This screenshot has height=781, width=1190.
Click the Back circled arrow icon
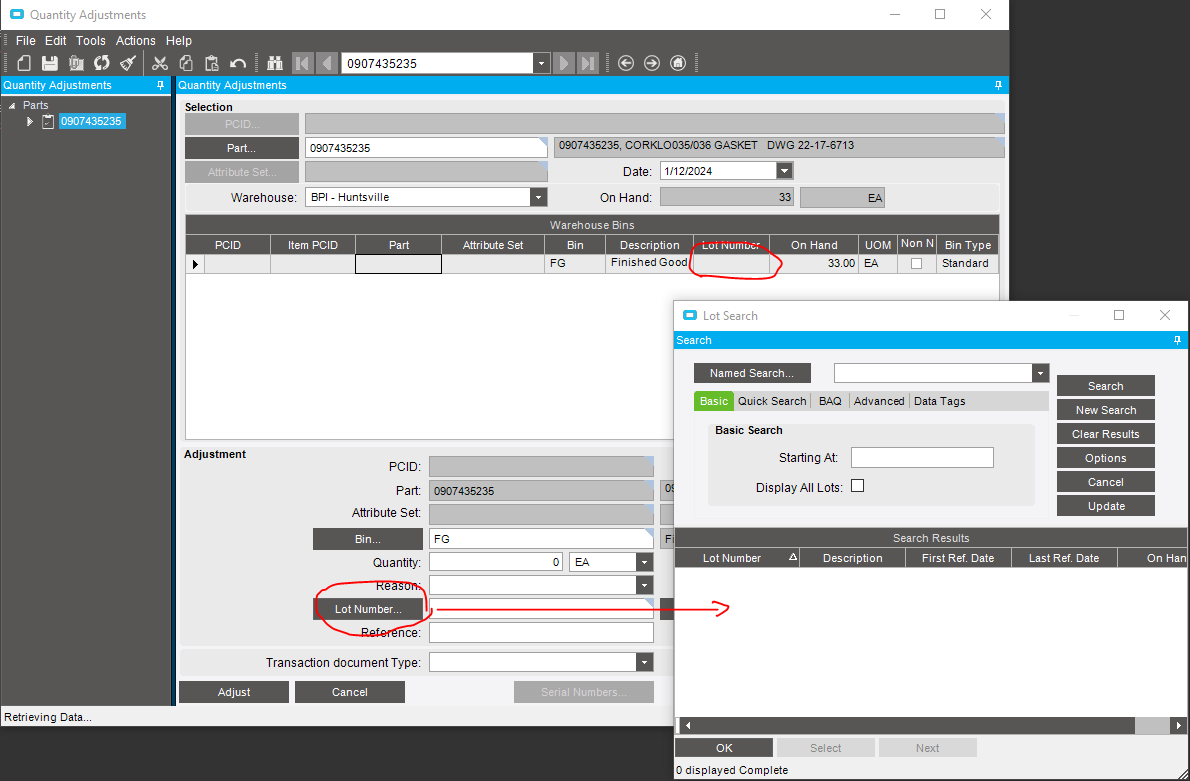(x=626, y=63)
